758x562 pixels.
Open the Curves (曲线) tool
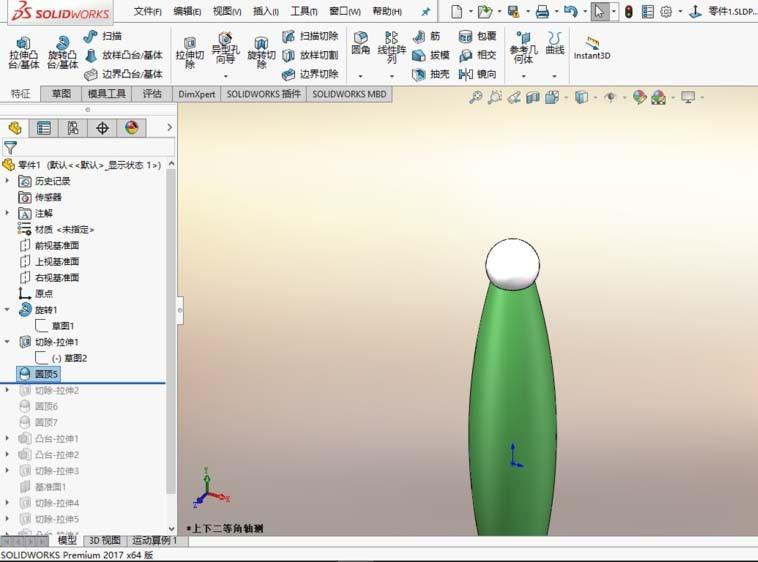(554, 43)
